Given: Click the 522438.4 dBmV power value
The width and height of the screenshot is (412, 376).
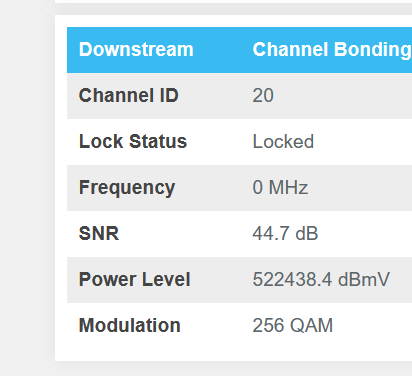Looking at the screenshot, I should [321, 279].
